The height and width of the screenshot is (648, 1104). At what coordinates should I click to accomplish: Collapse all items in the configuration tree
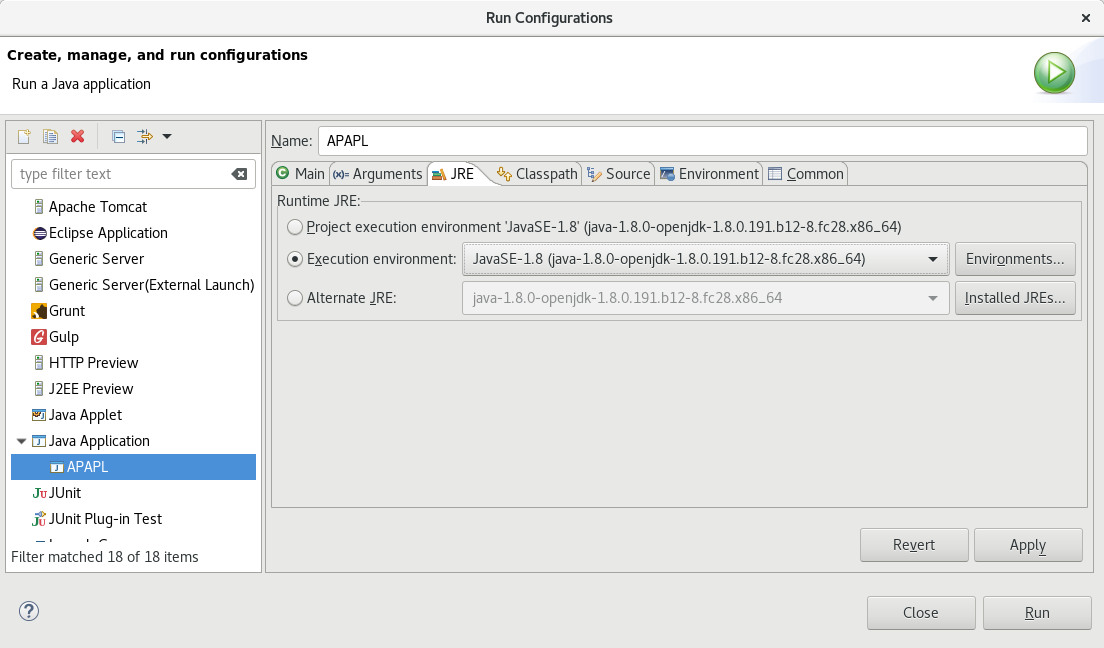(x=117, y=136)
